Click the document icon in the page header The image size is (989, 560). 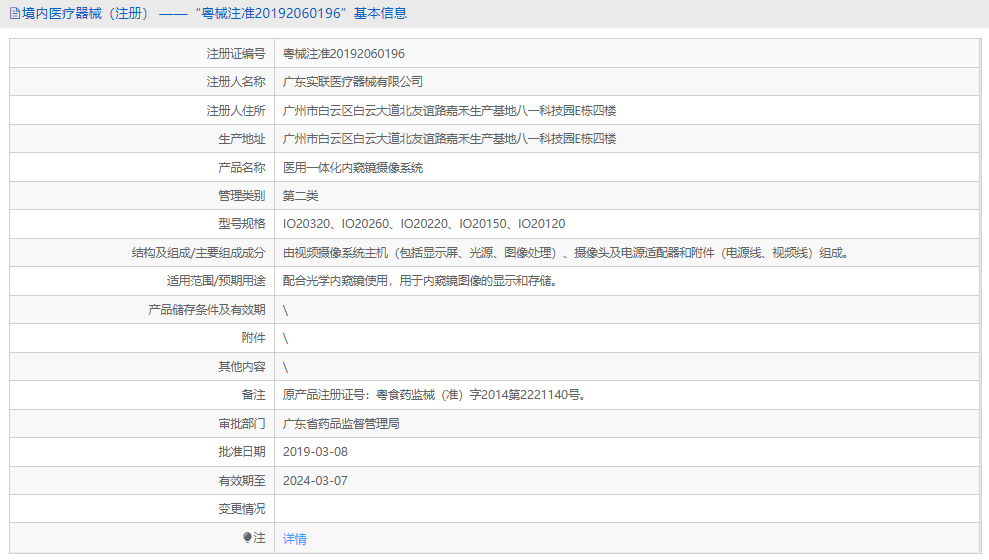coord(15,13)
